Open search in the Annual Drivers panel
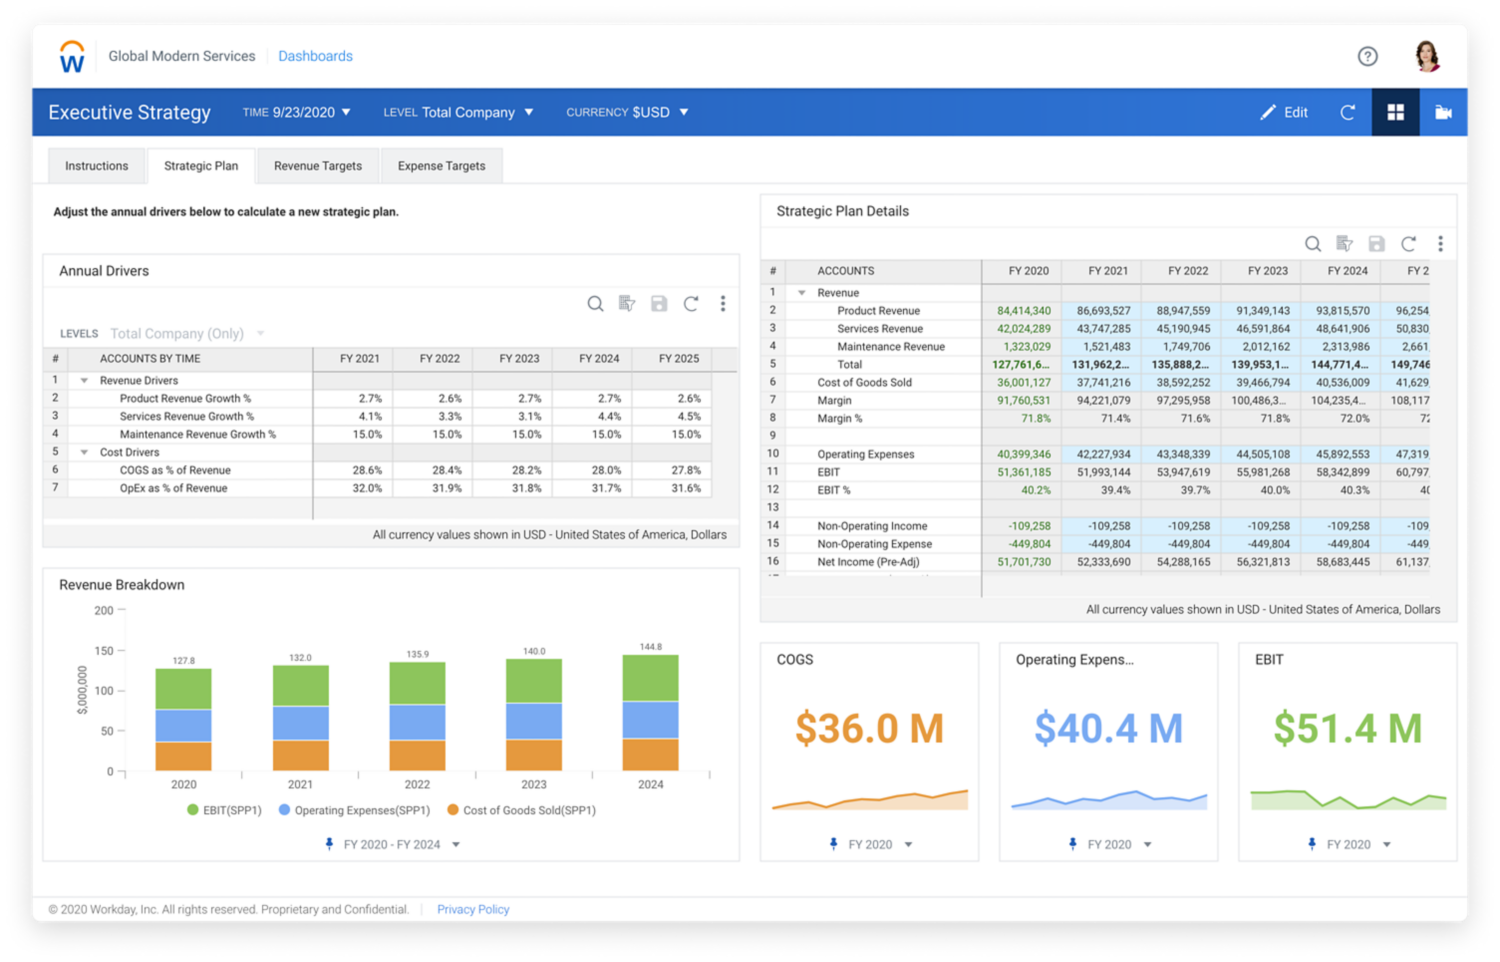This screenshot has height=962, width=1500. click(x=595, y=303)
